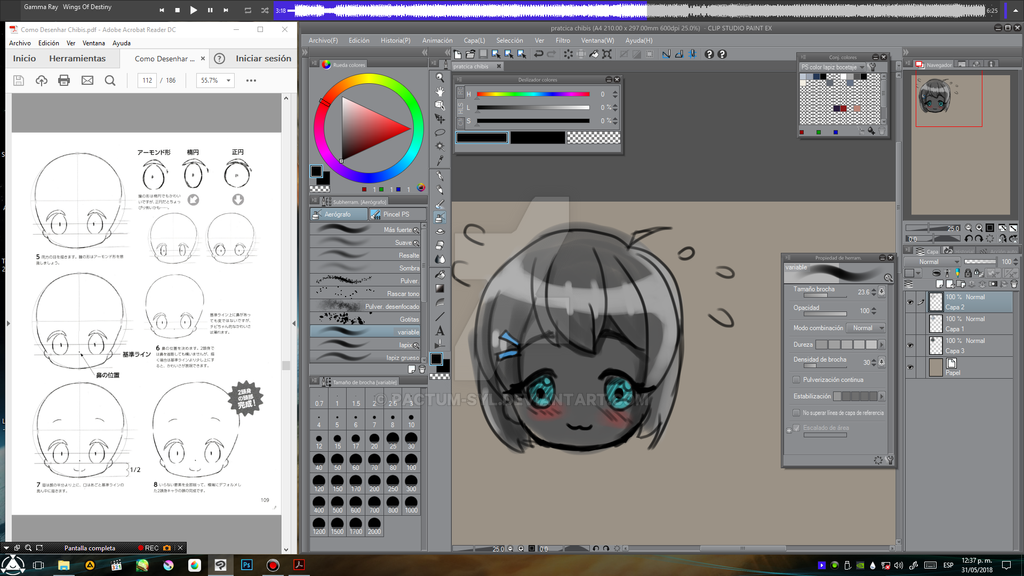The width and height of the screenshot is (1024, 576).
Task: Open Photoshop from the Windows taskbar
Action: point(246,565)
